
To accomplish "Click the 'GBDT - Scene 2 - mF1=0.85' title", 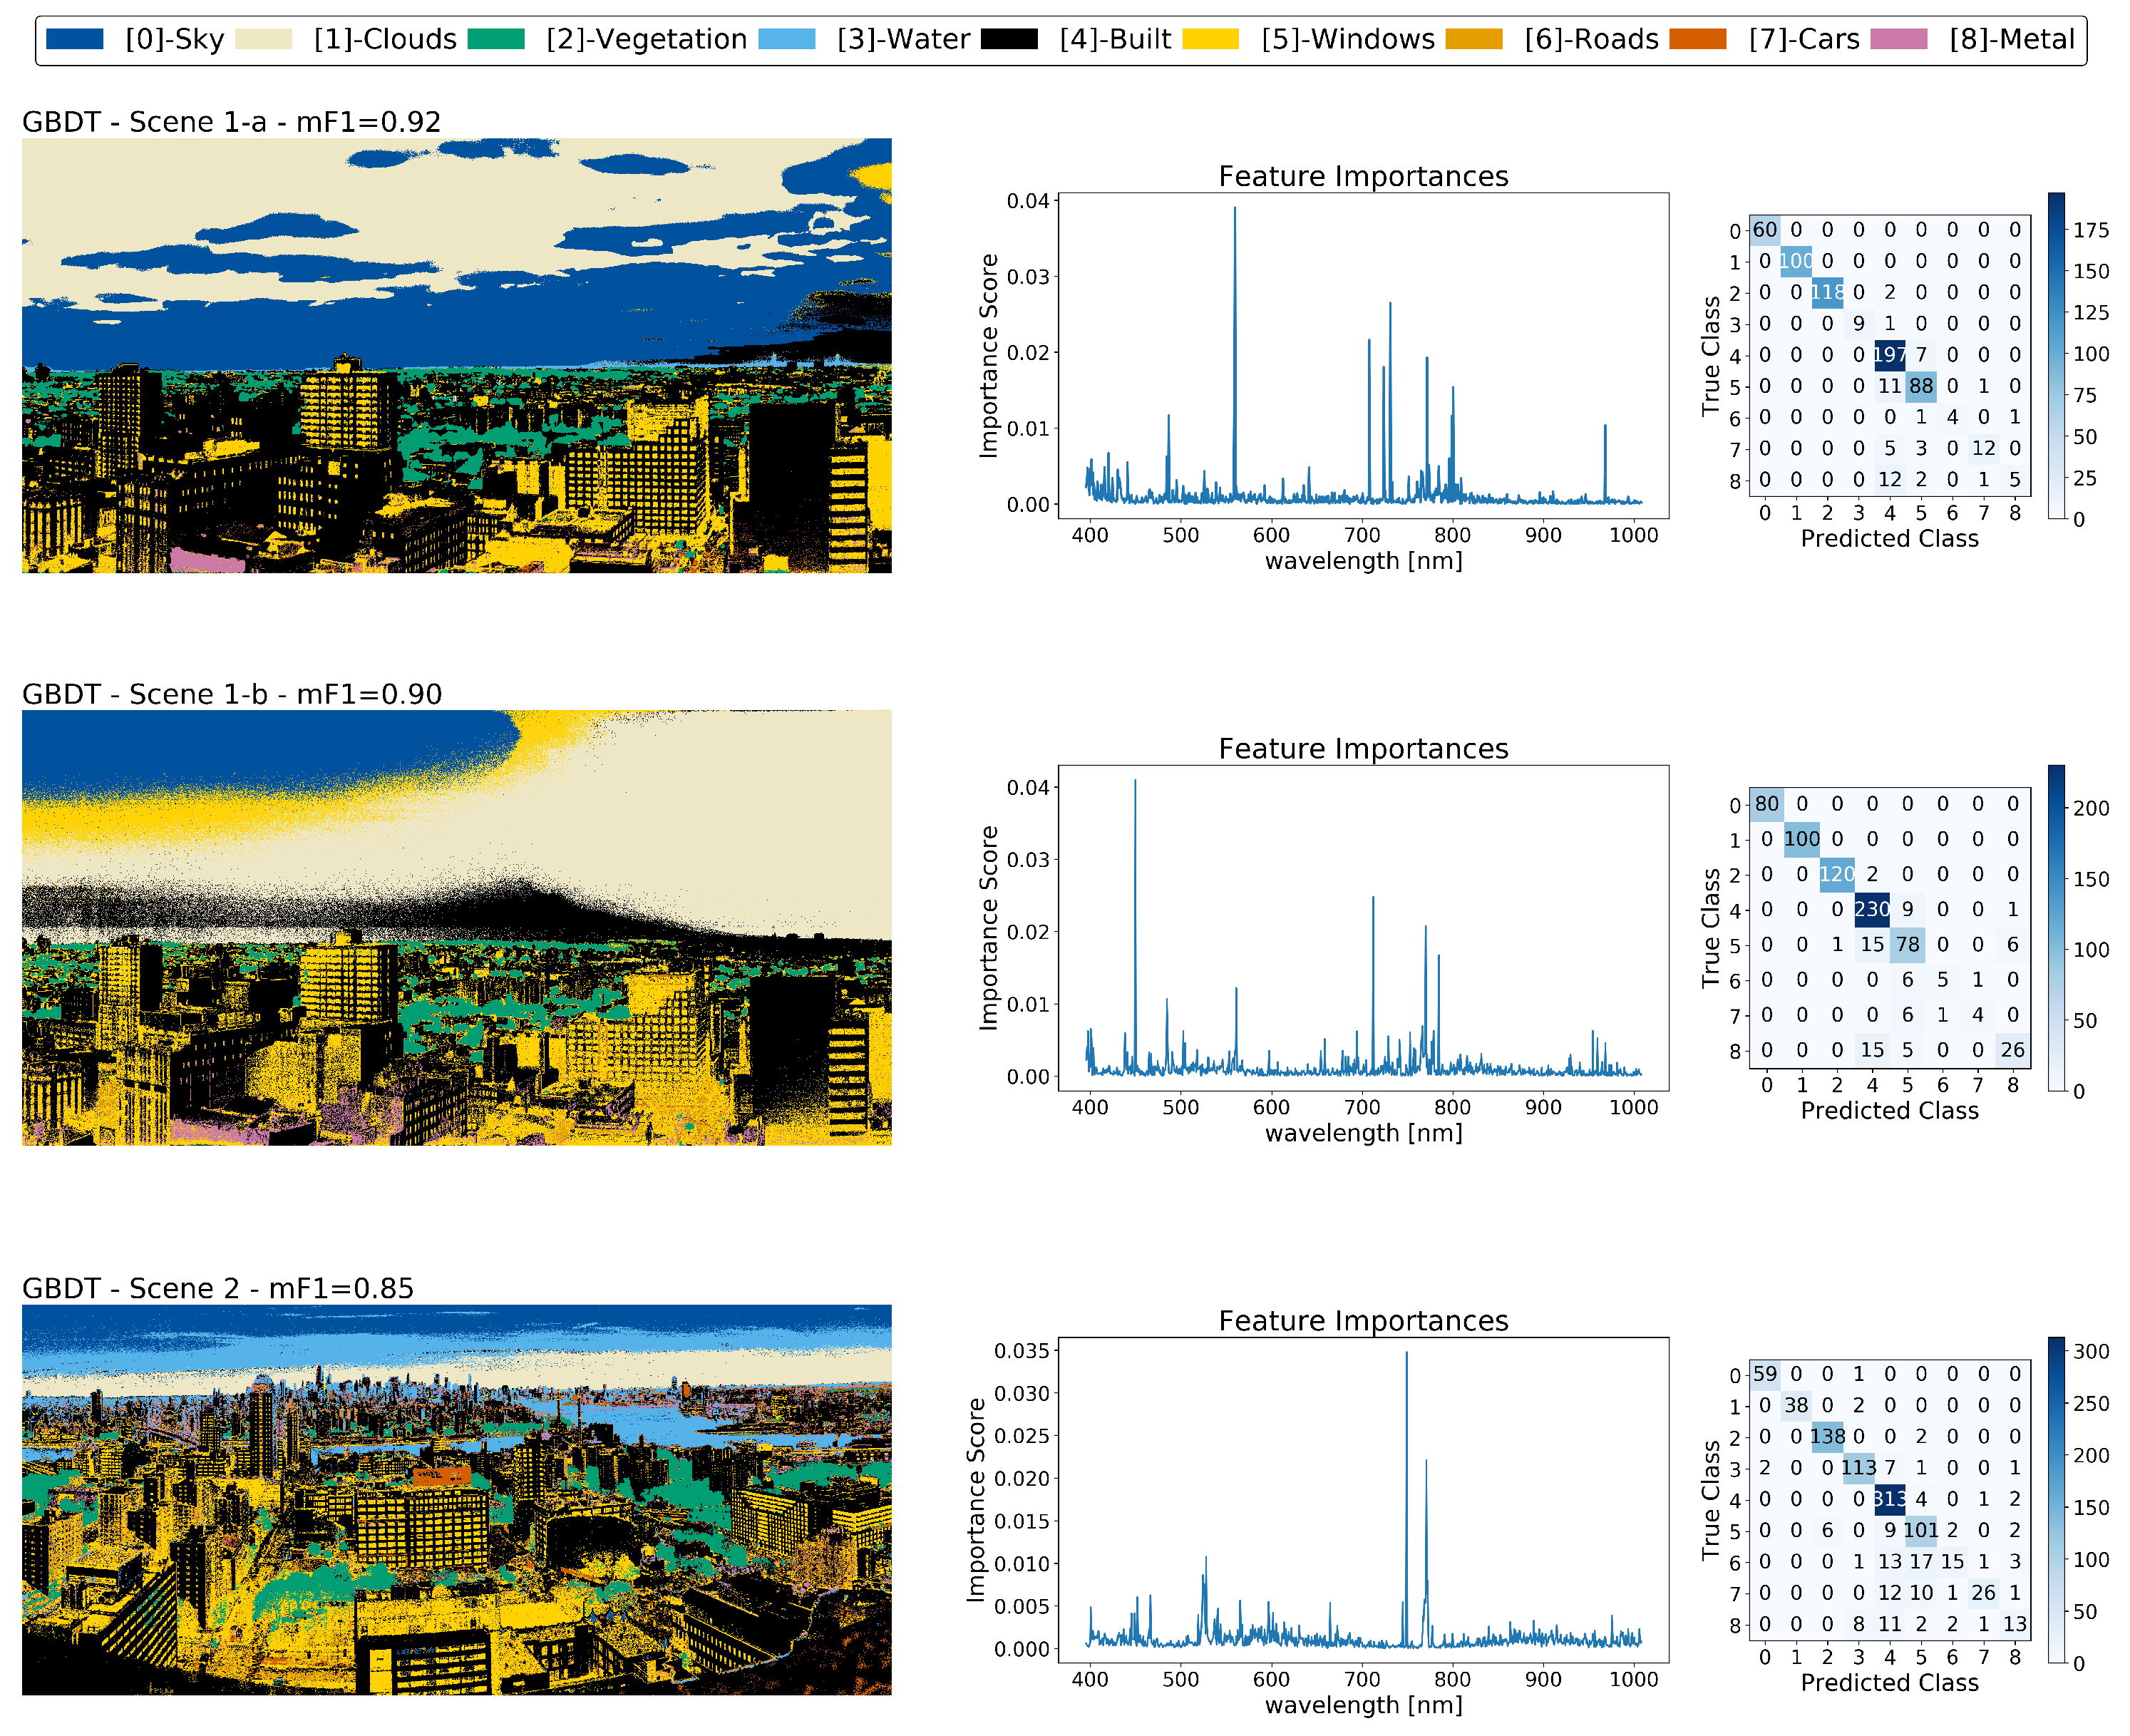I will coord(218,1288).
